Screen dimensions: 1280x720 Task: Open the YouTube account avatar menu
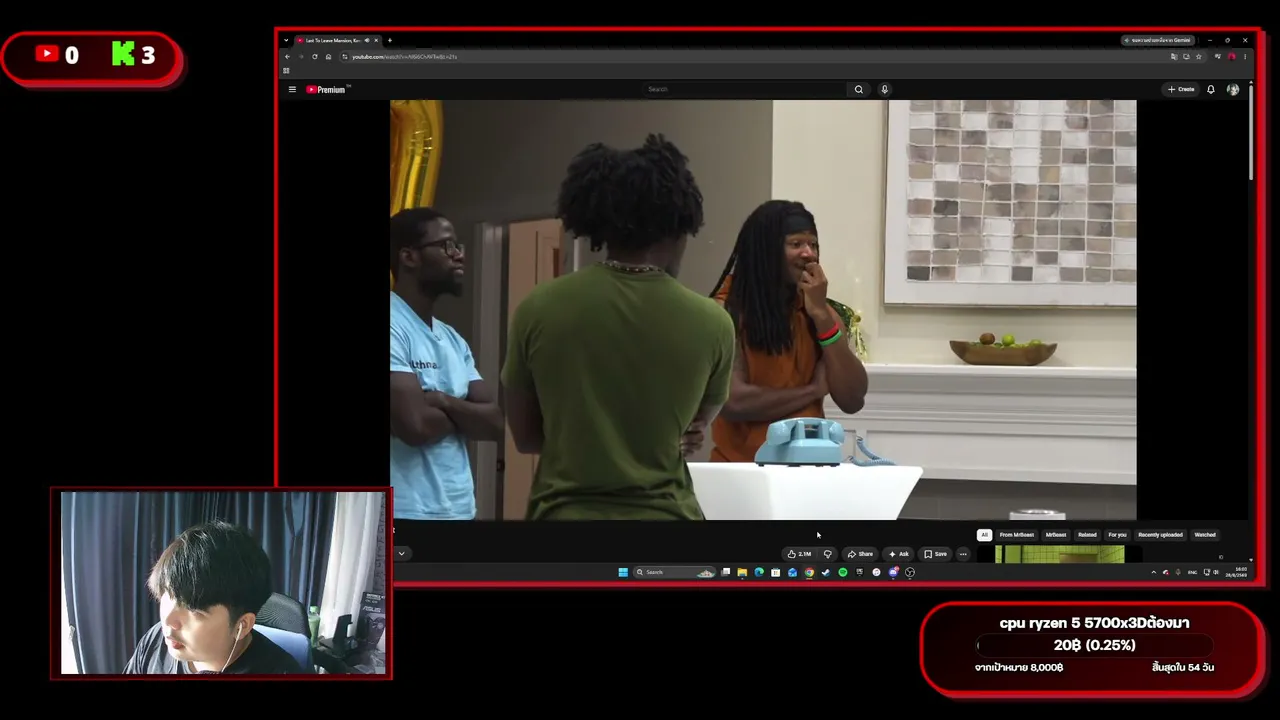1232,89
